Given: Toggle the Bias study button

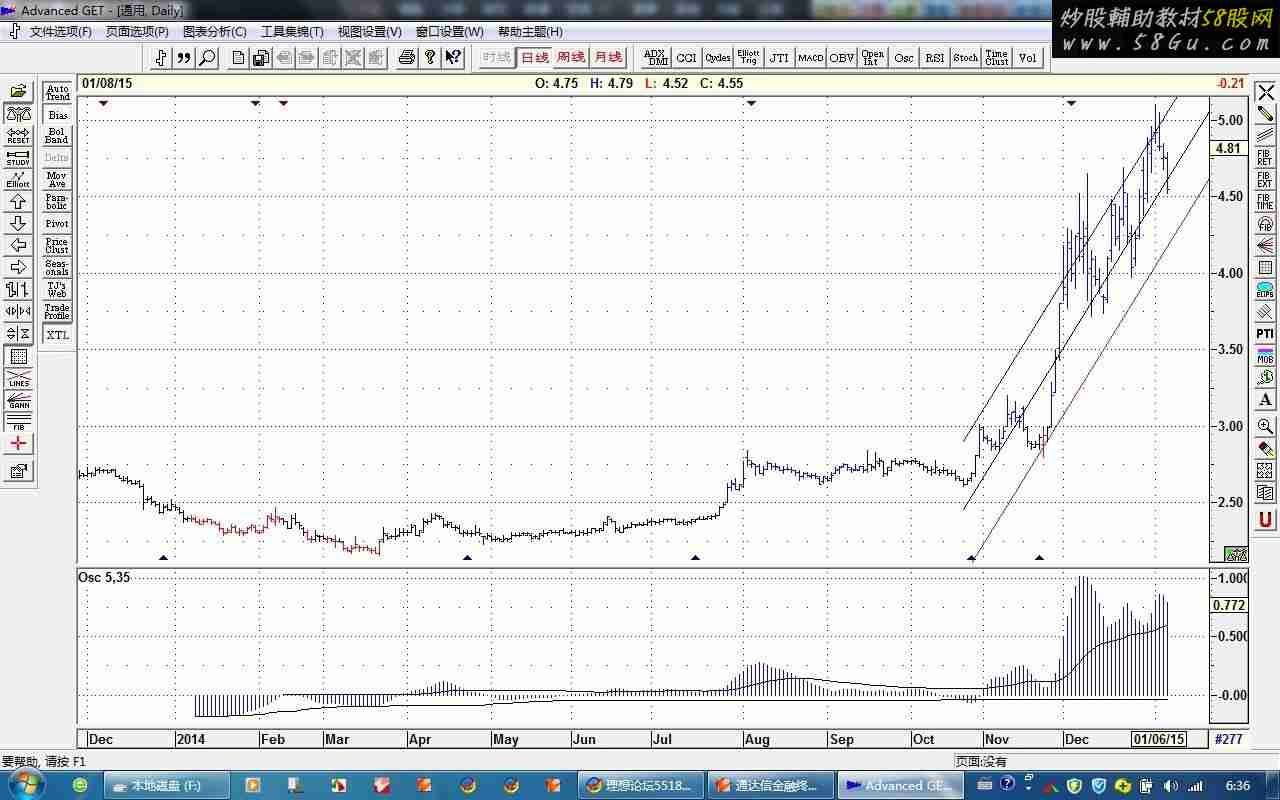Looking at the screenshot, I should [x=57, y=115].
